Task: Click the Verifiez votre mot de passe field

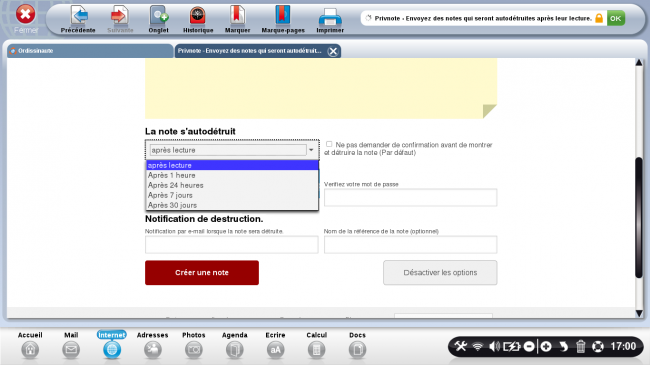Action: coord(410,197)
